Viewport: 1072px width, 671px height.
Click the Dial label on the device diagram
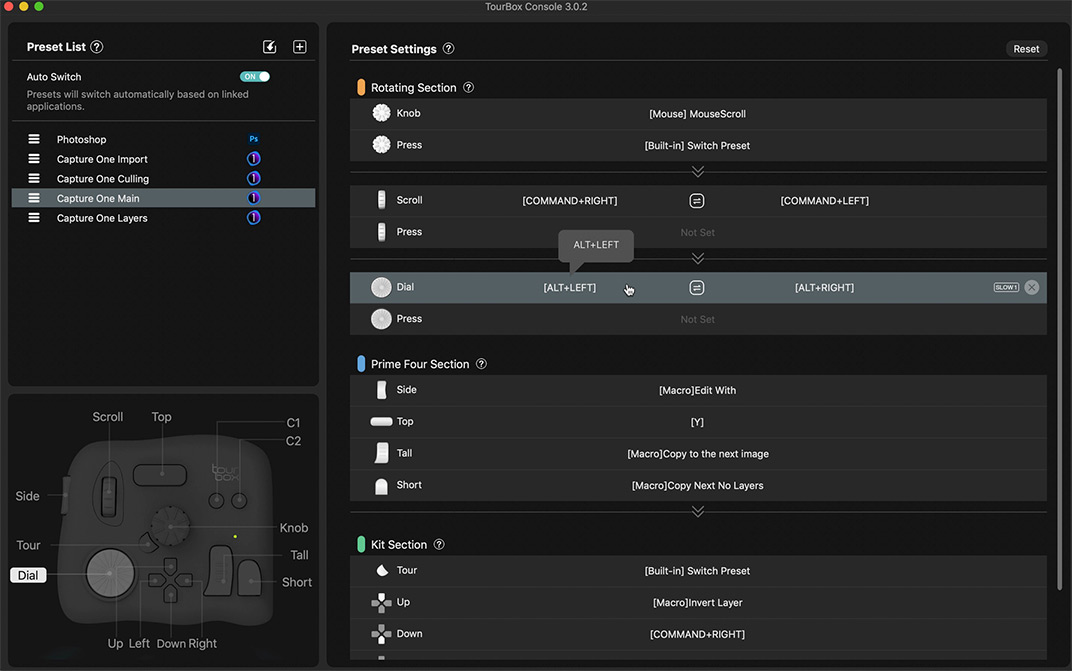tap(28, 575)
